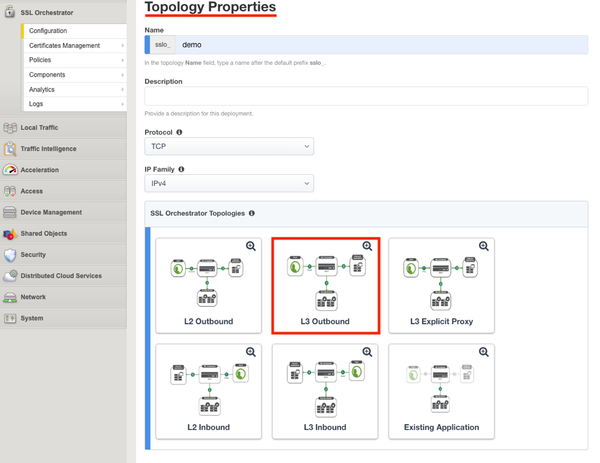Expand the Policies submenu
Screen dimensions: 600x463
tap(76, 60)
